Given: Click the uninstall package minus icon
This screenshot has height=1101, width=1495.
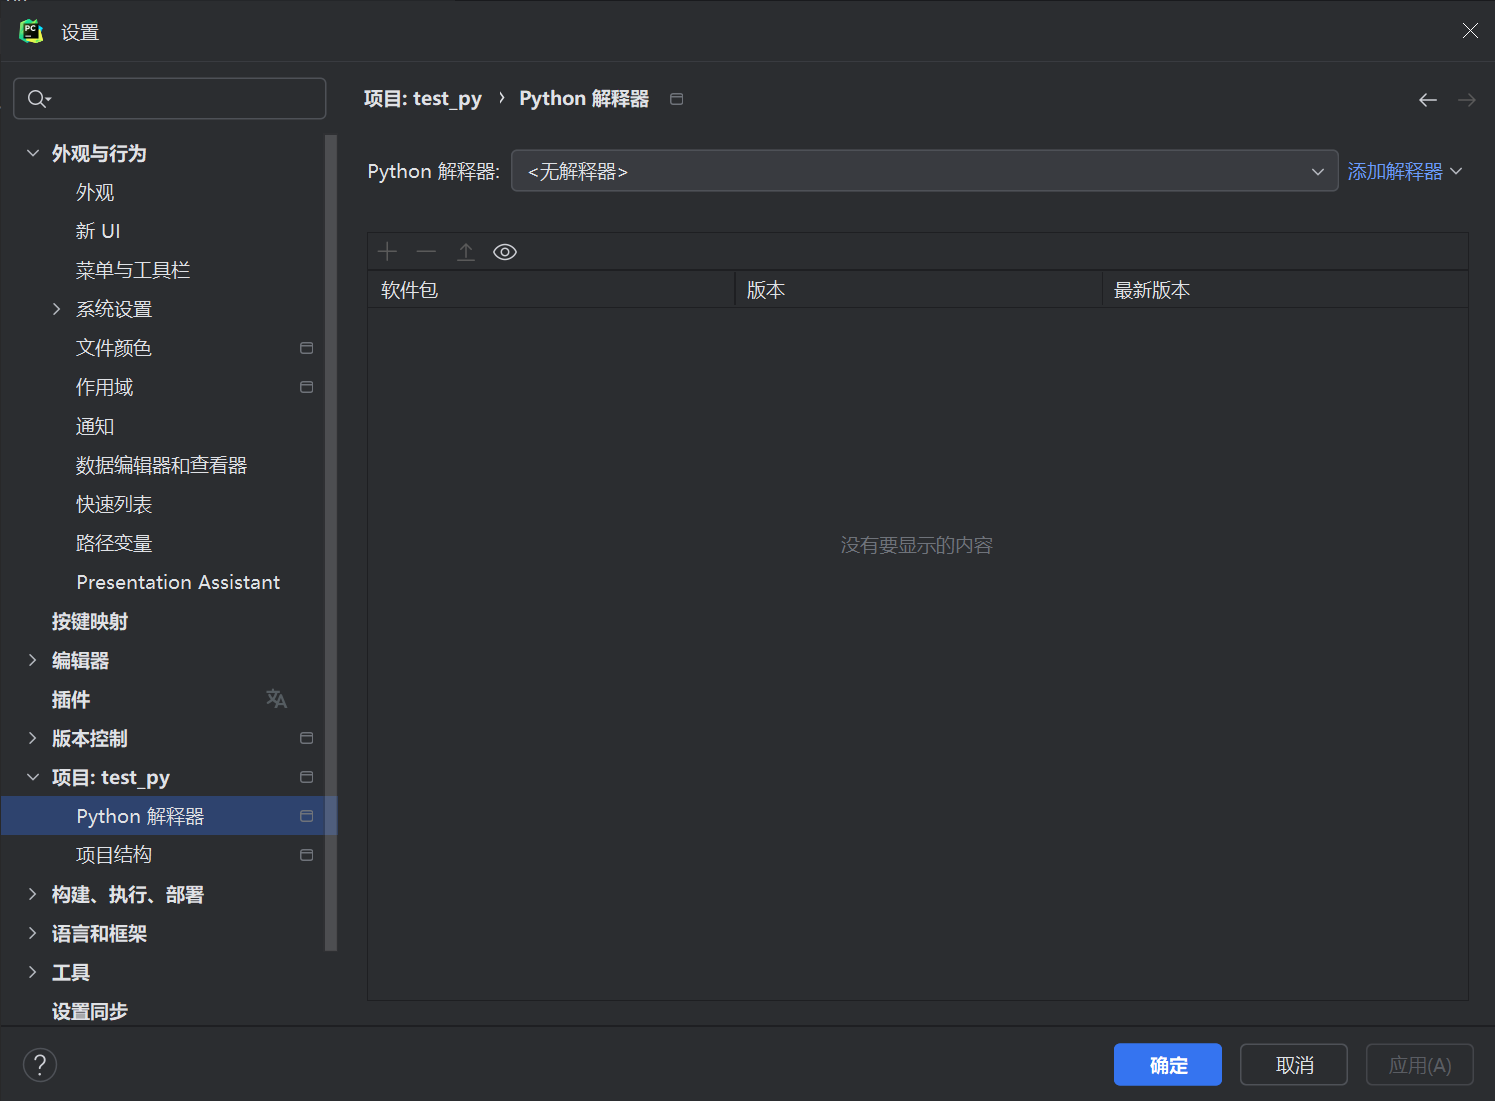Looking at the screenshot, I should pos(426,251).
